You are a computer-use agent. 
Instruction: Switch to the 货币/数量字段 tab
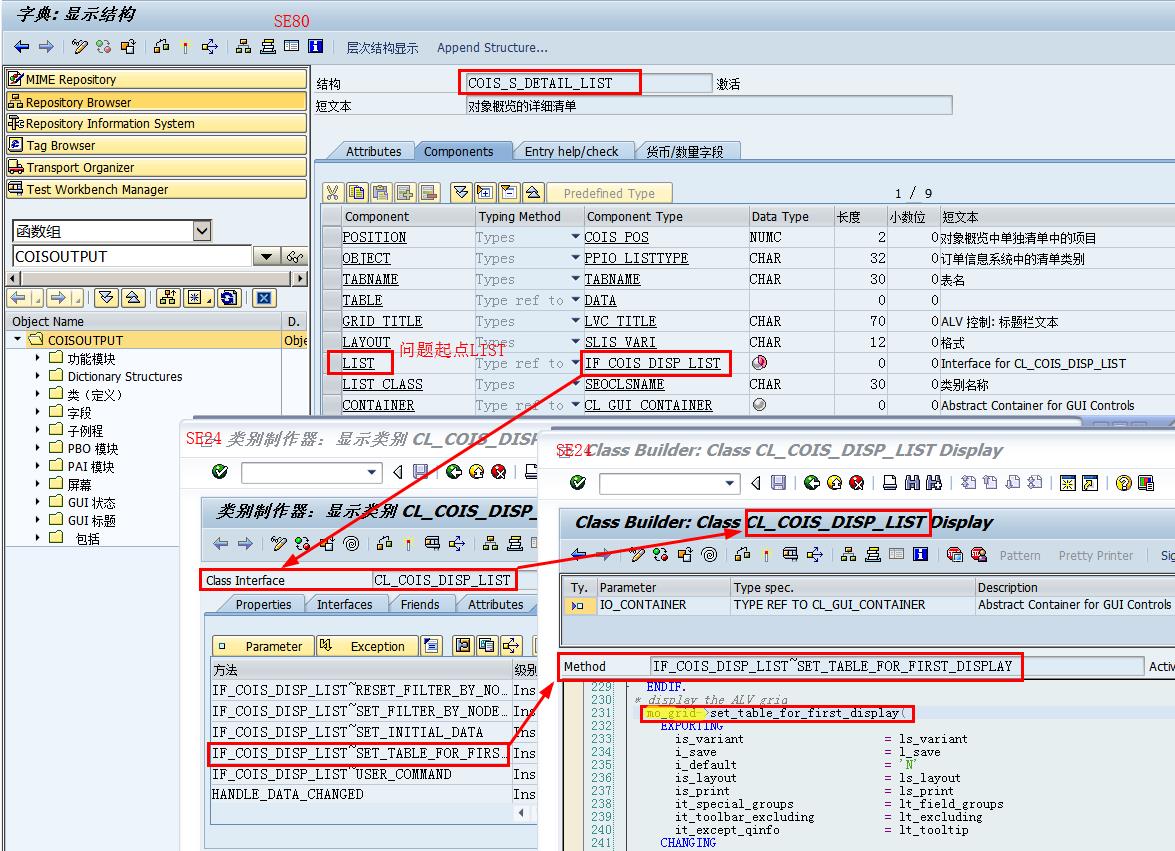click(685, 151)
